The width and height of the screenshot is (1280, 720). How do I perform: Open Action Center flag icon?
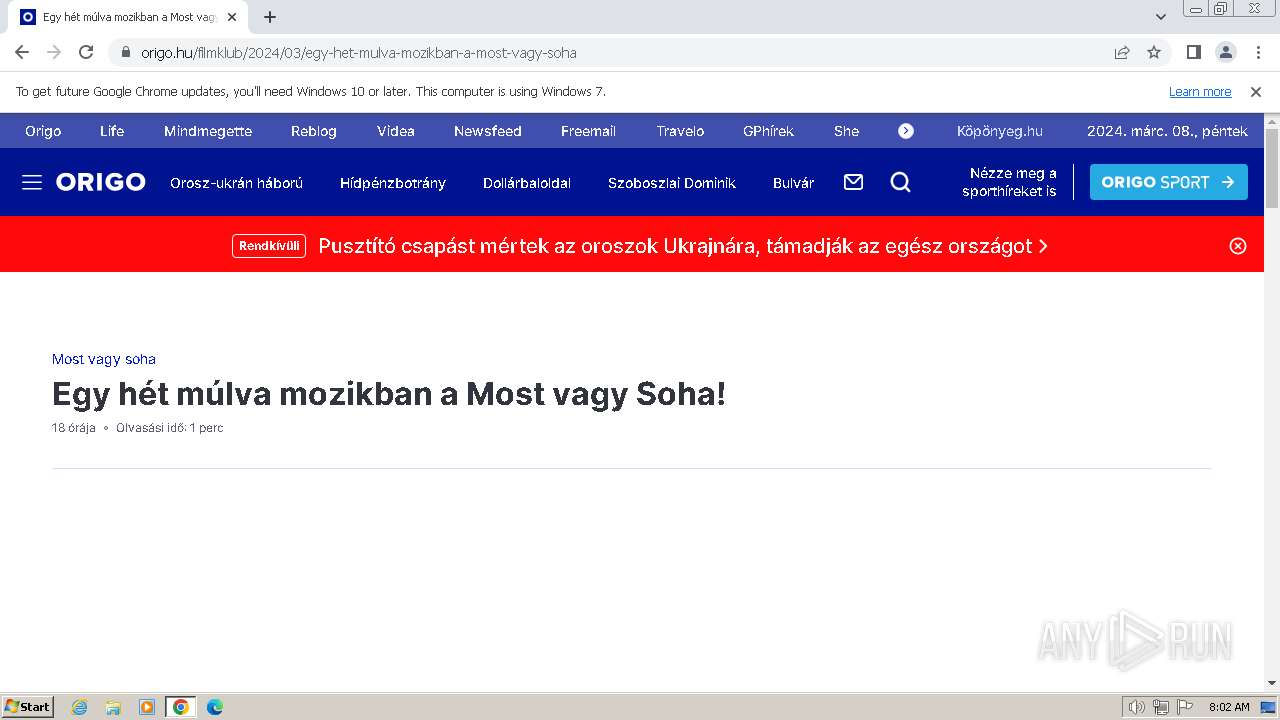coord(1185,707)
